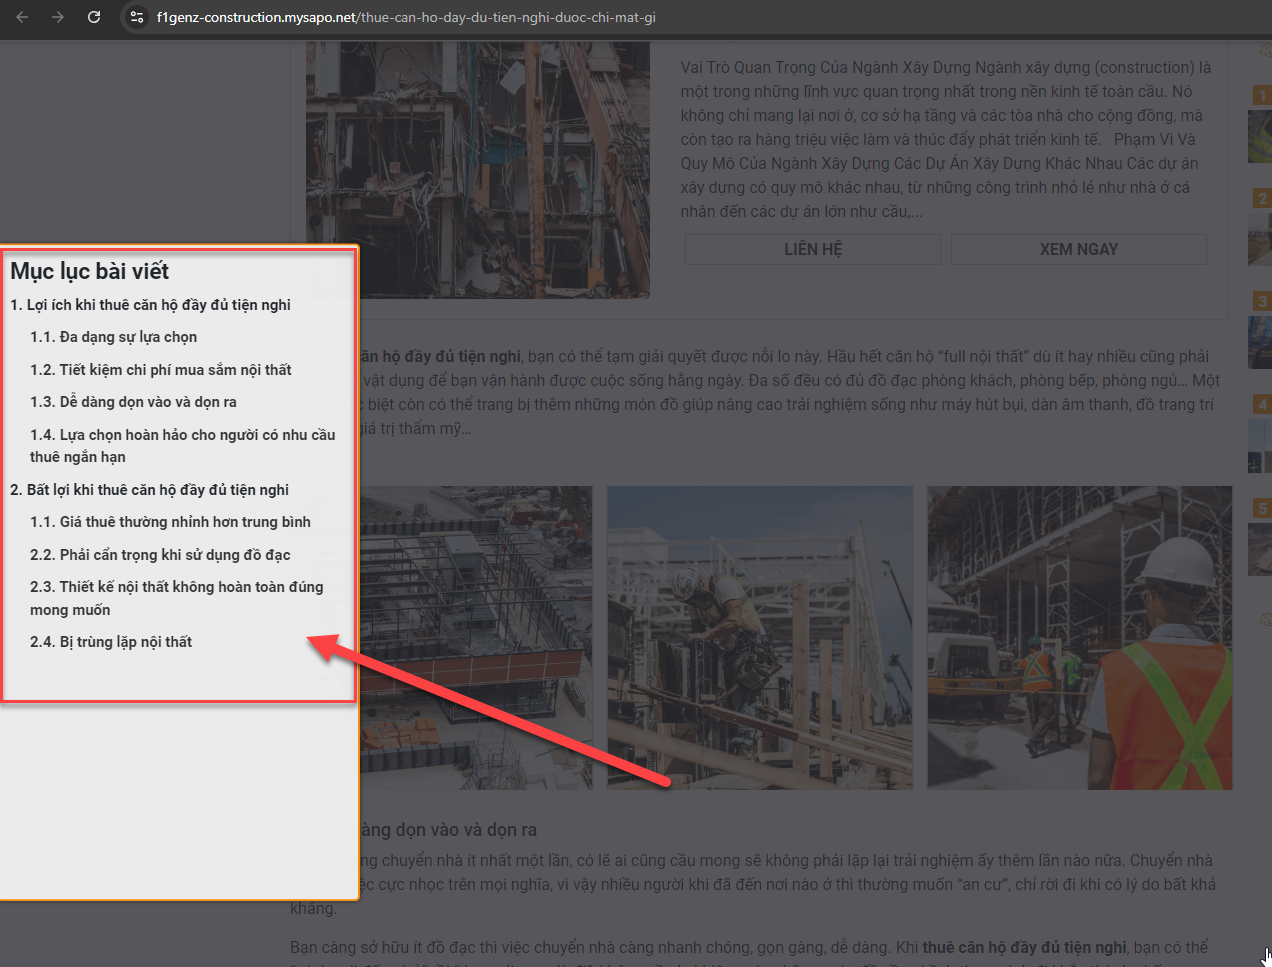Open 'Lợi ích khi thuê căn hộ' section
1272x967 pixels.
[x=150, y=305]
